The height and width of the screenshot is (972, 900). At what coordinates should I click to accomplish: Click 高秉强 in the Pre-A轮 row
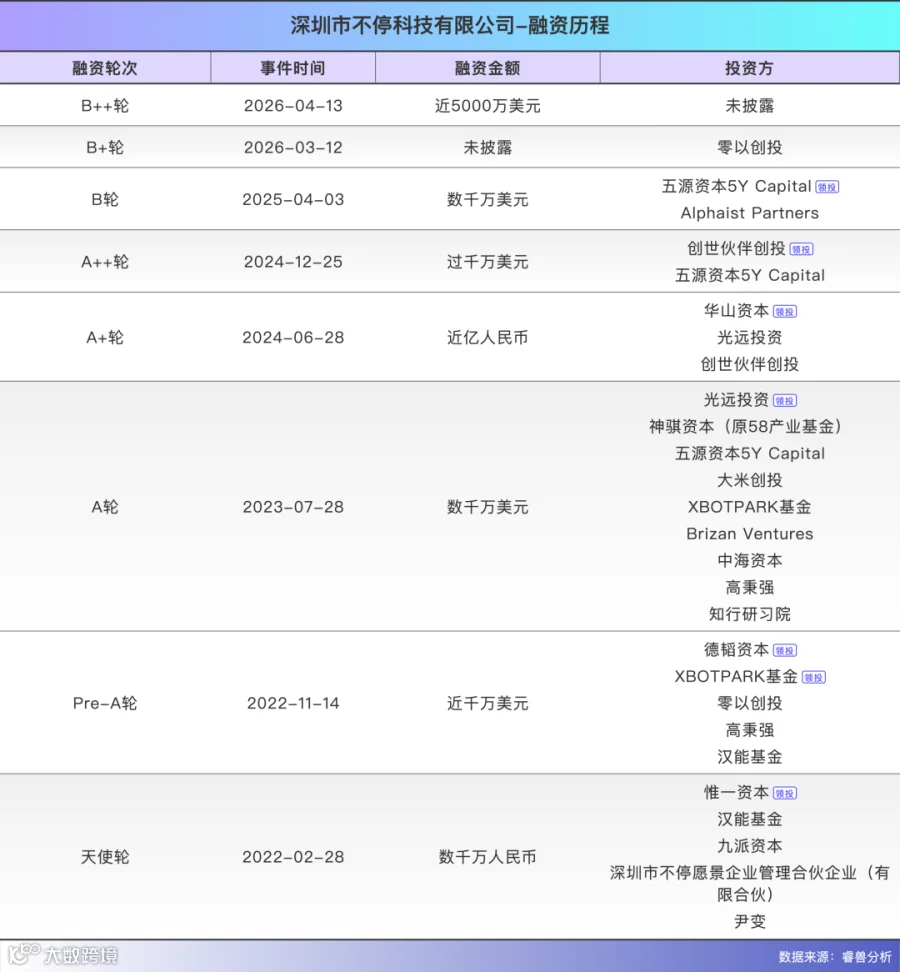click(x=749, y=730)
